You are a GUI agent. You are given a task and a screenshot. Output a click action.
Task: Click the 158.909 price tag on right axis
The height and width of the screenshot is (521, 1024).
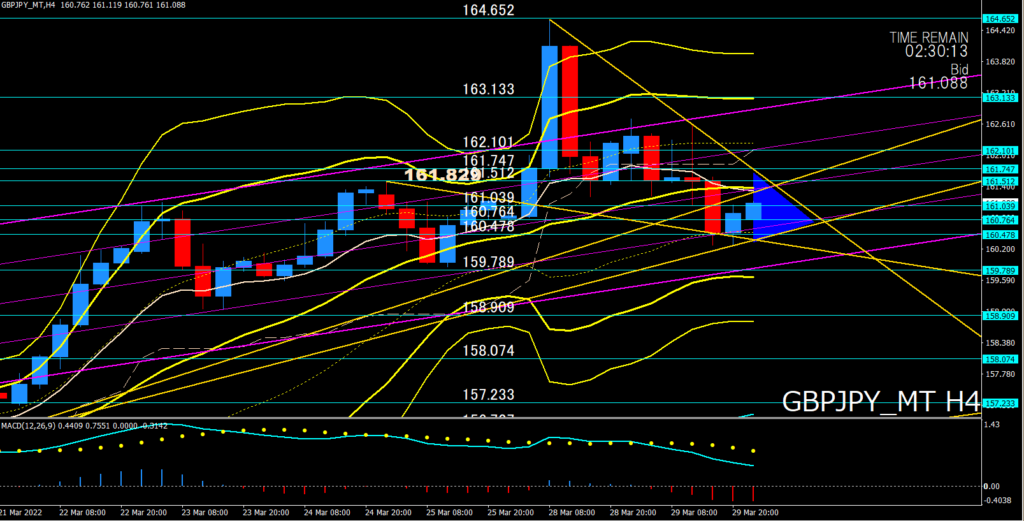999,316
